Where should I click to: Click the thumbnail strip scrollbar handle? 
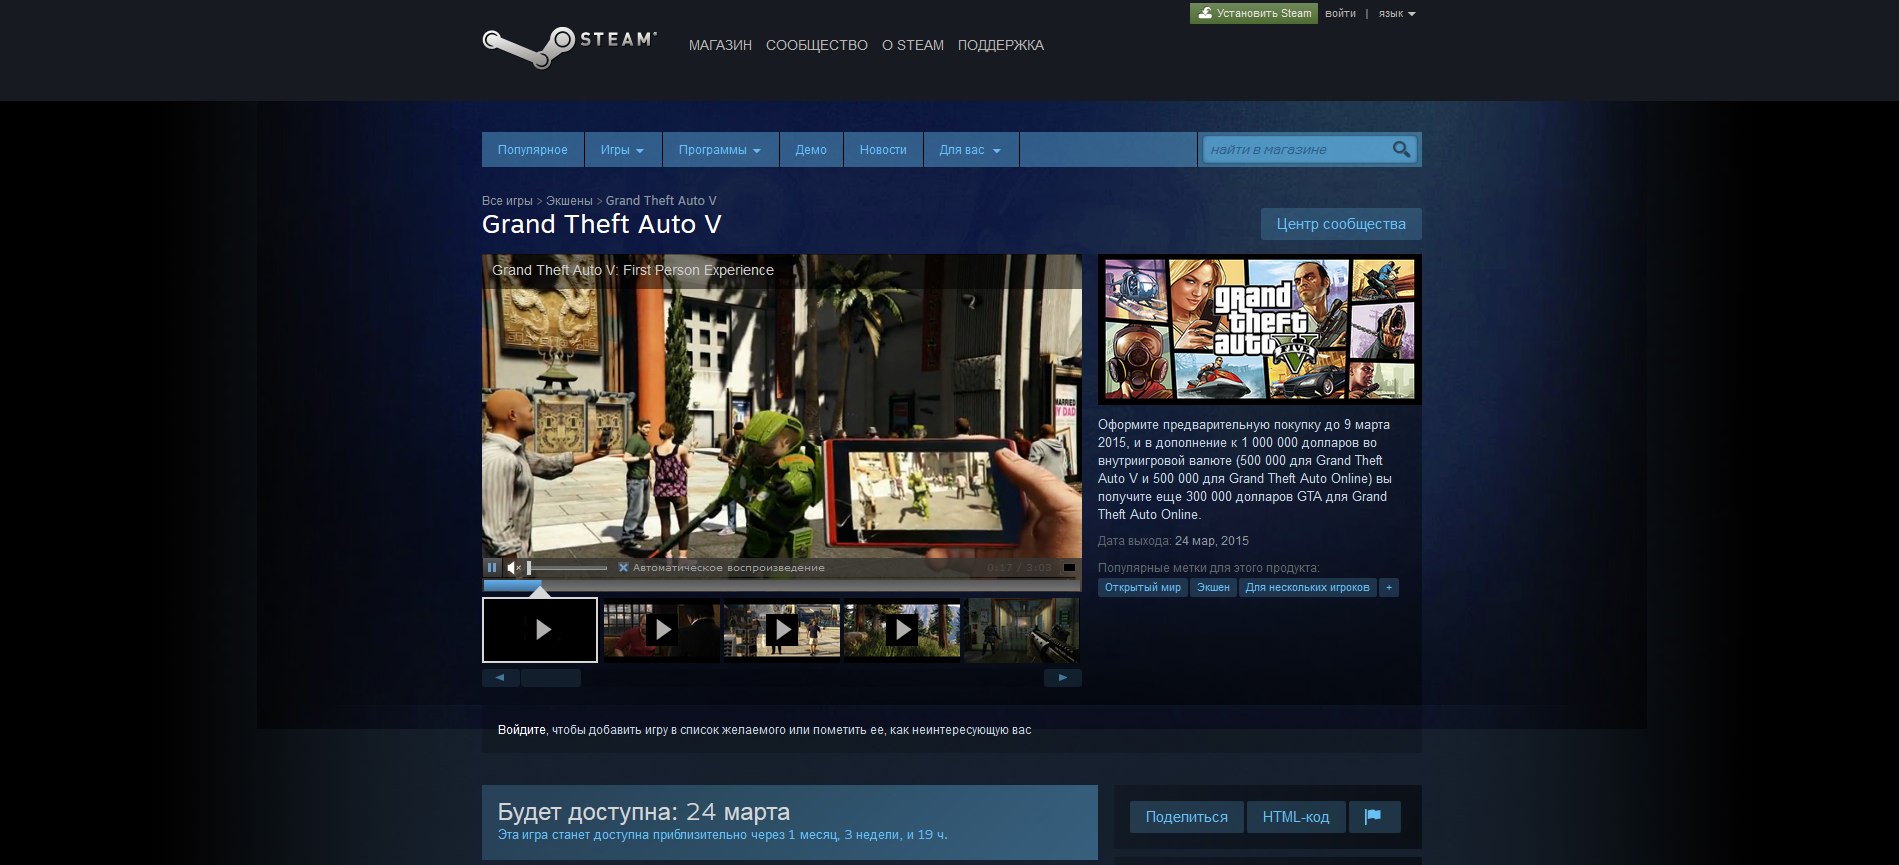[550, 678]
